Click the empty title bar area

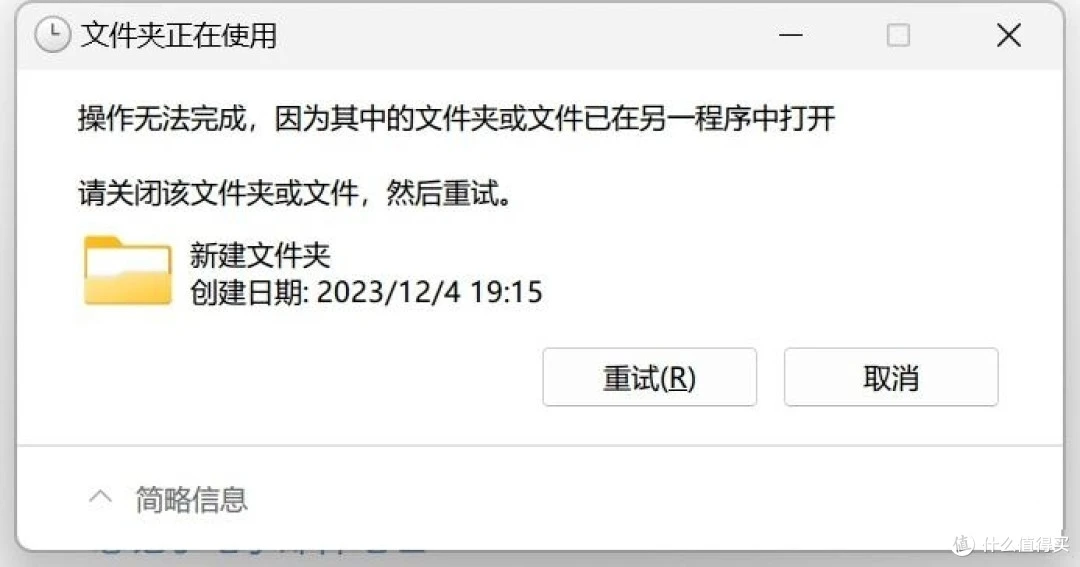tap(523, 35)
